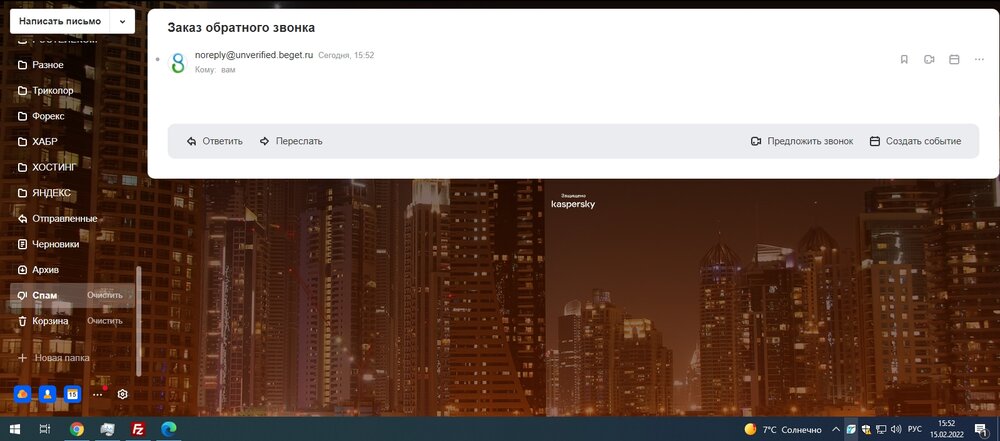Open the Contacts icon in sidebar
Image resolution: width=1000 pixels, height=441 pixels.
pyautogui.click(x=47, y=394)
